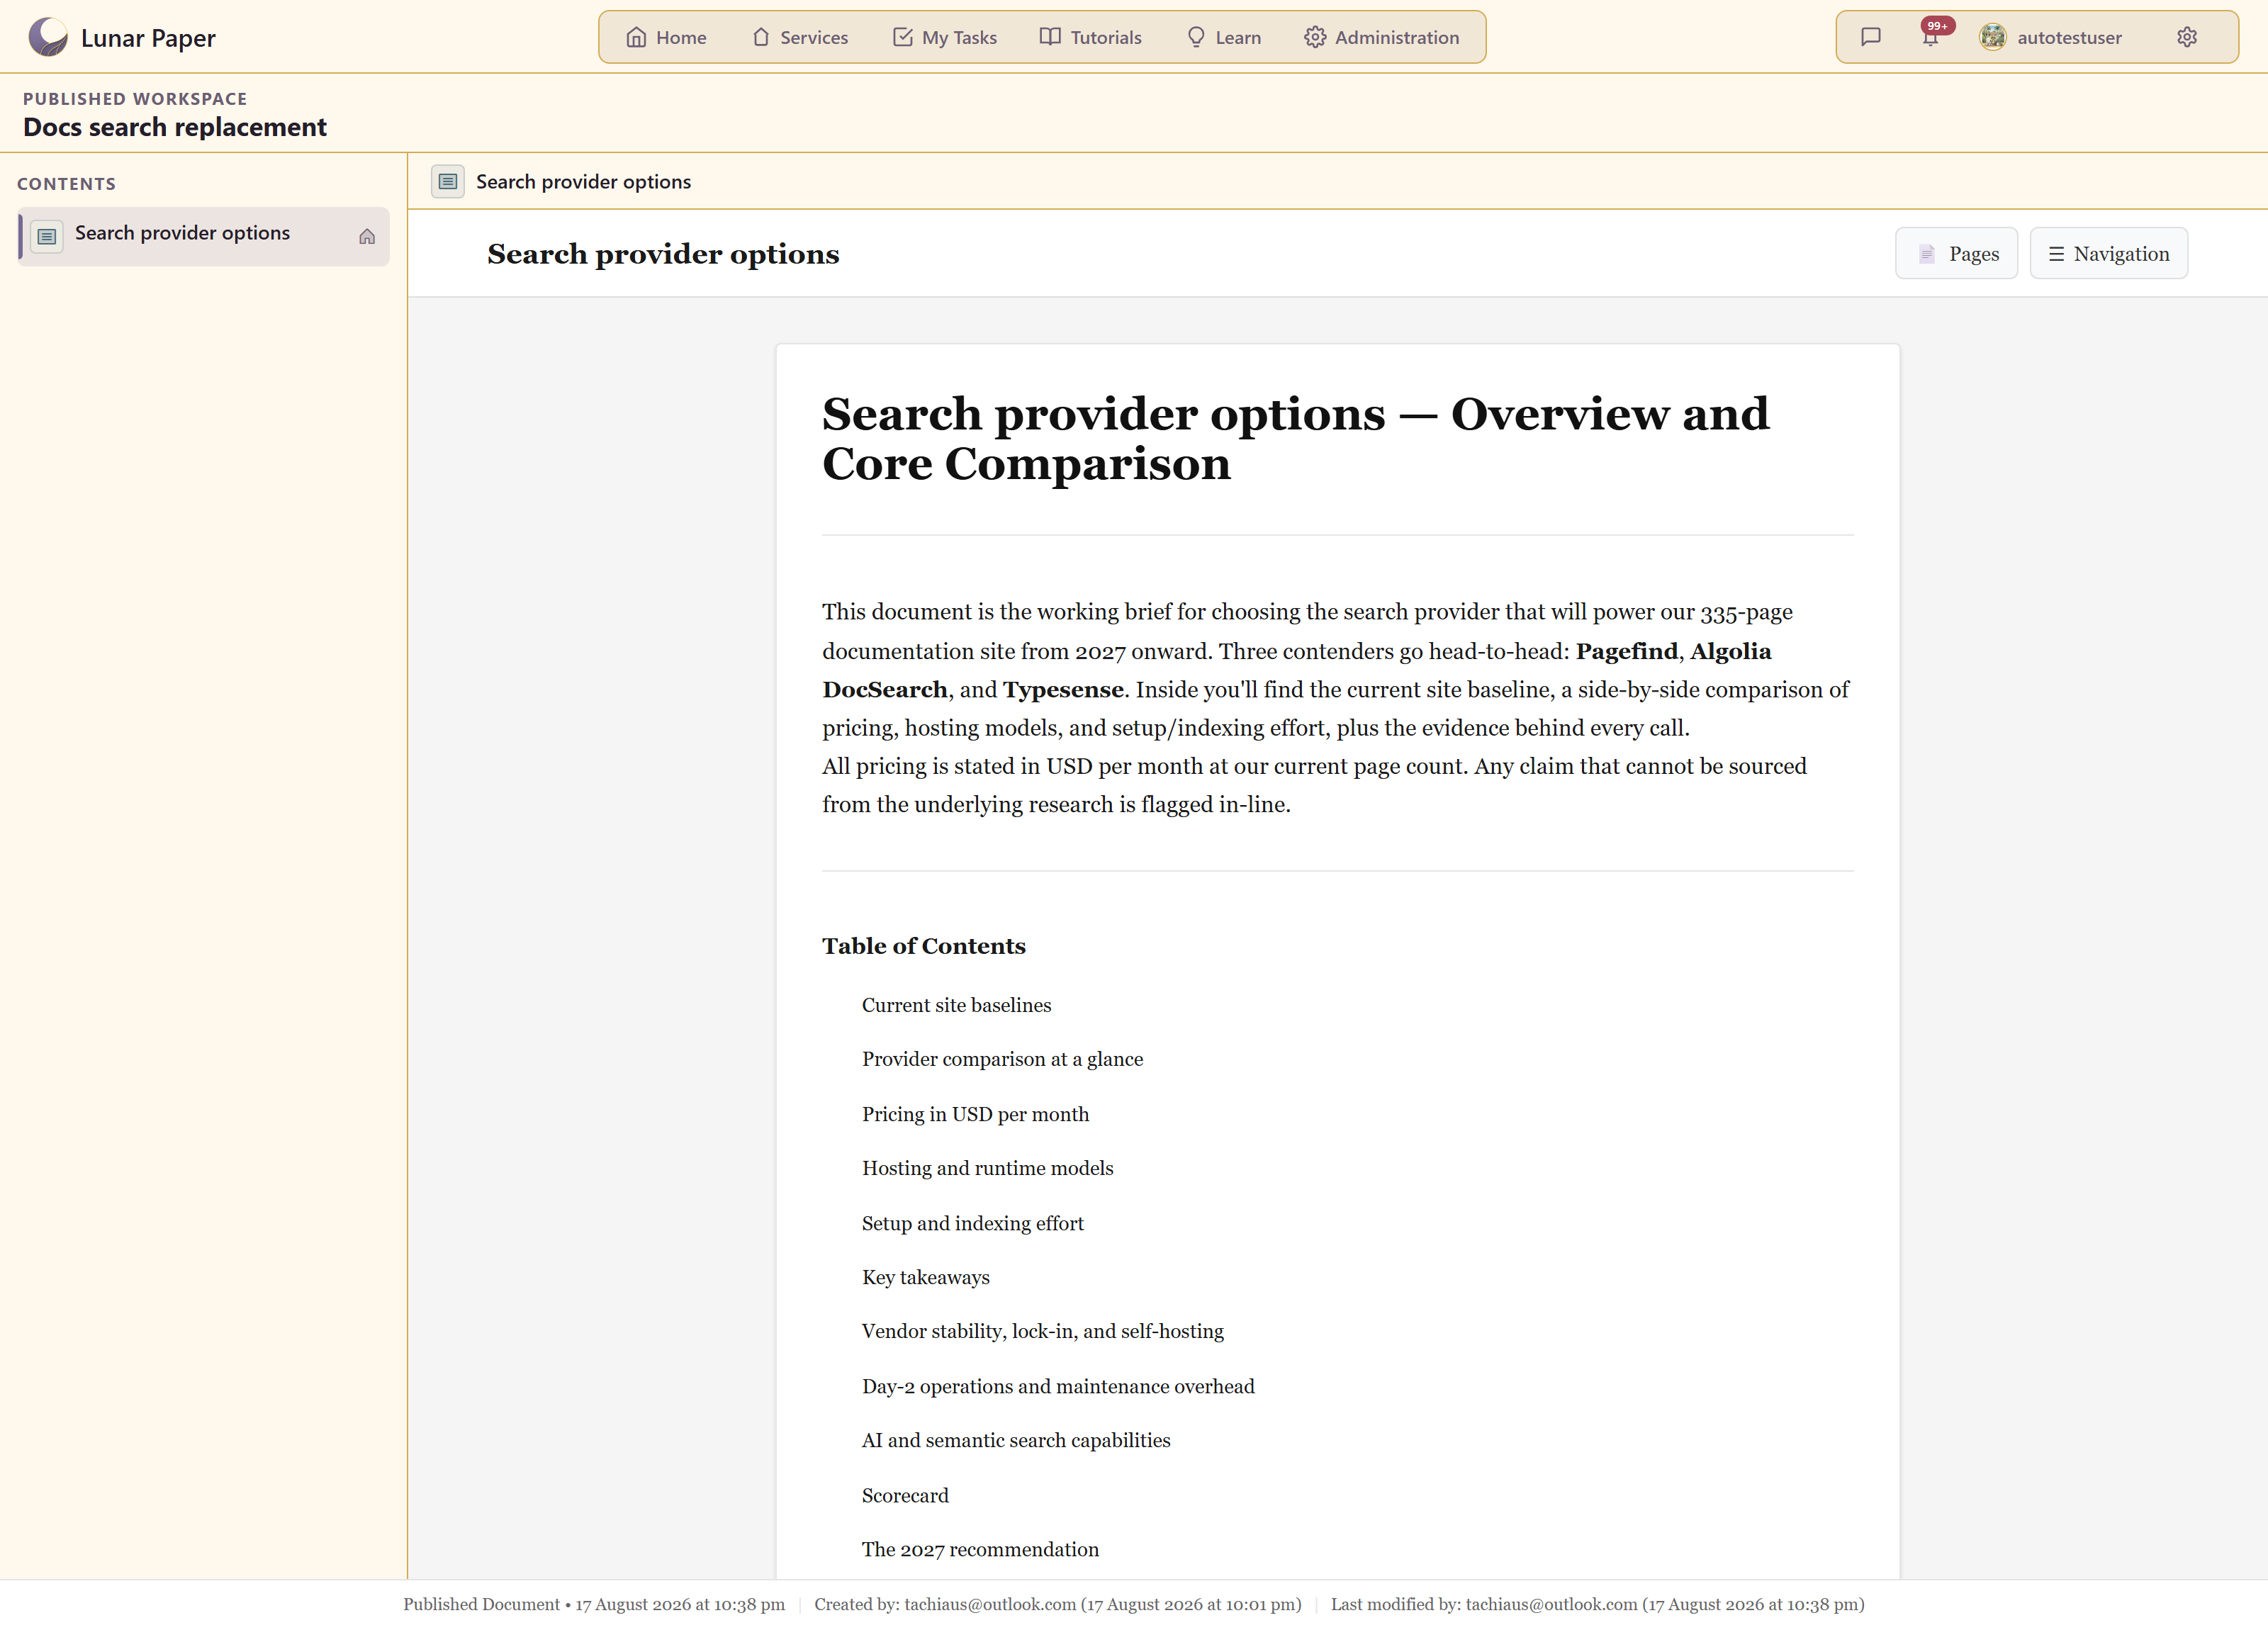Click the autotestuser avatar image
Viewport: 2268px width, 1630px height.
[1992, 37]
